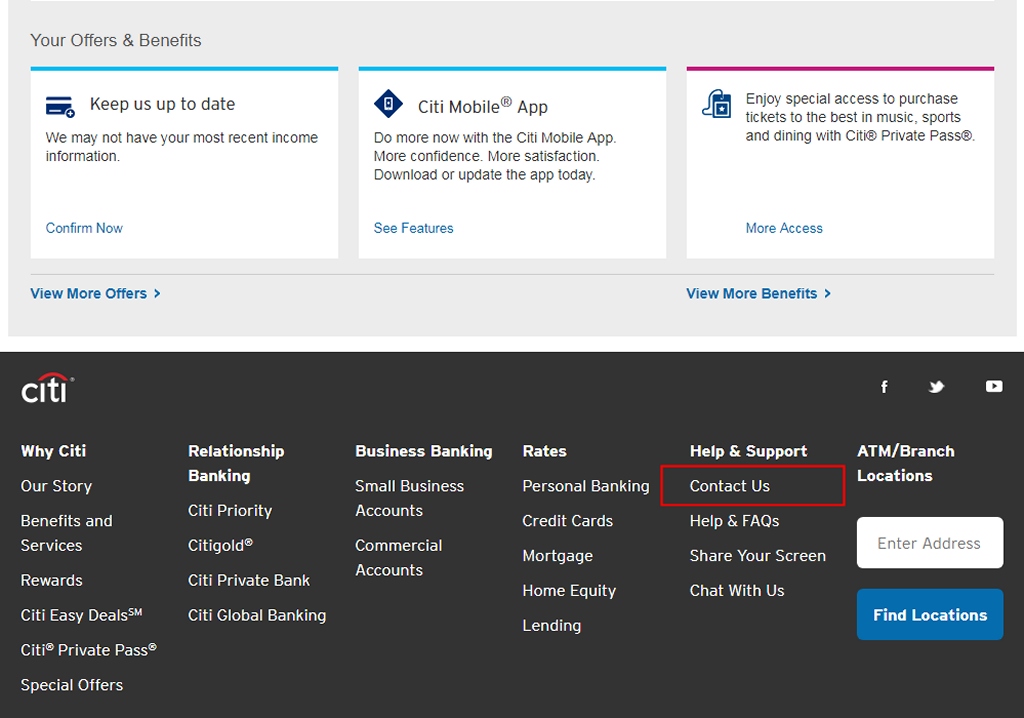Open the Rewards footer link

52,580
